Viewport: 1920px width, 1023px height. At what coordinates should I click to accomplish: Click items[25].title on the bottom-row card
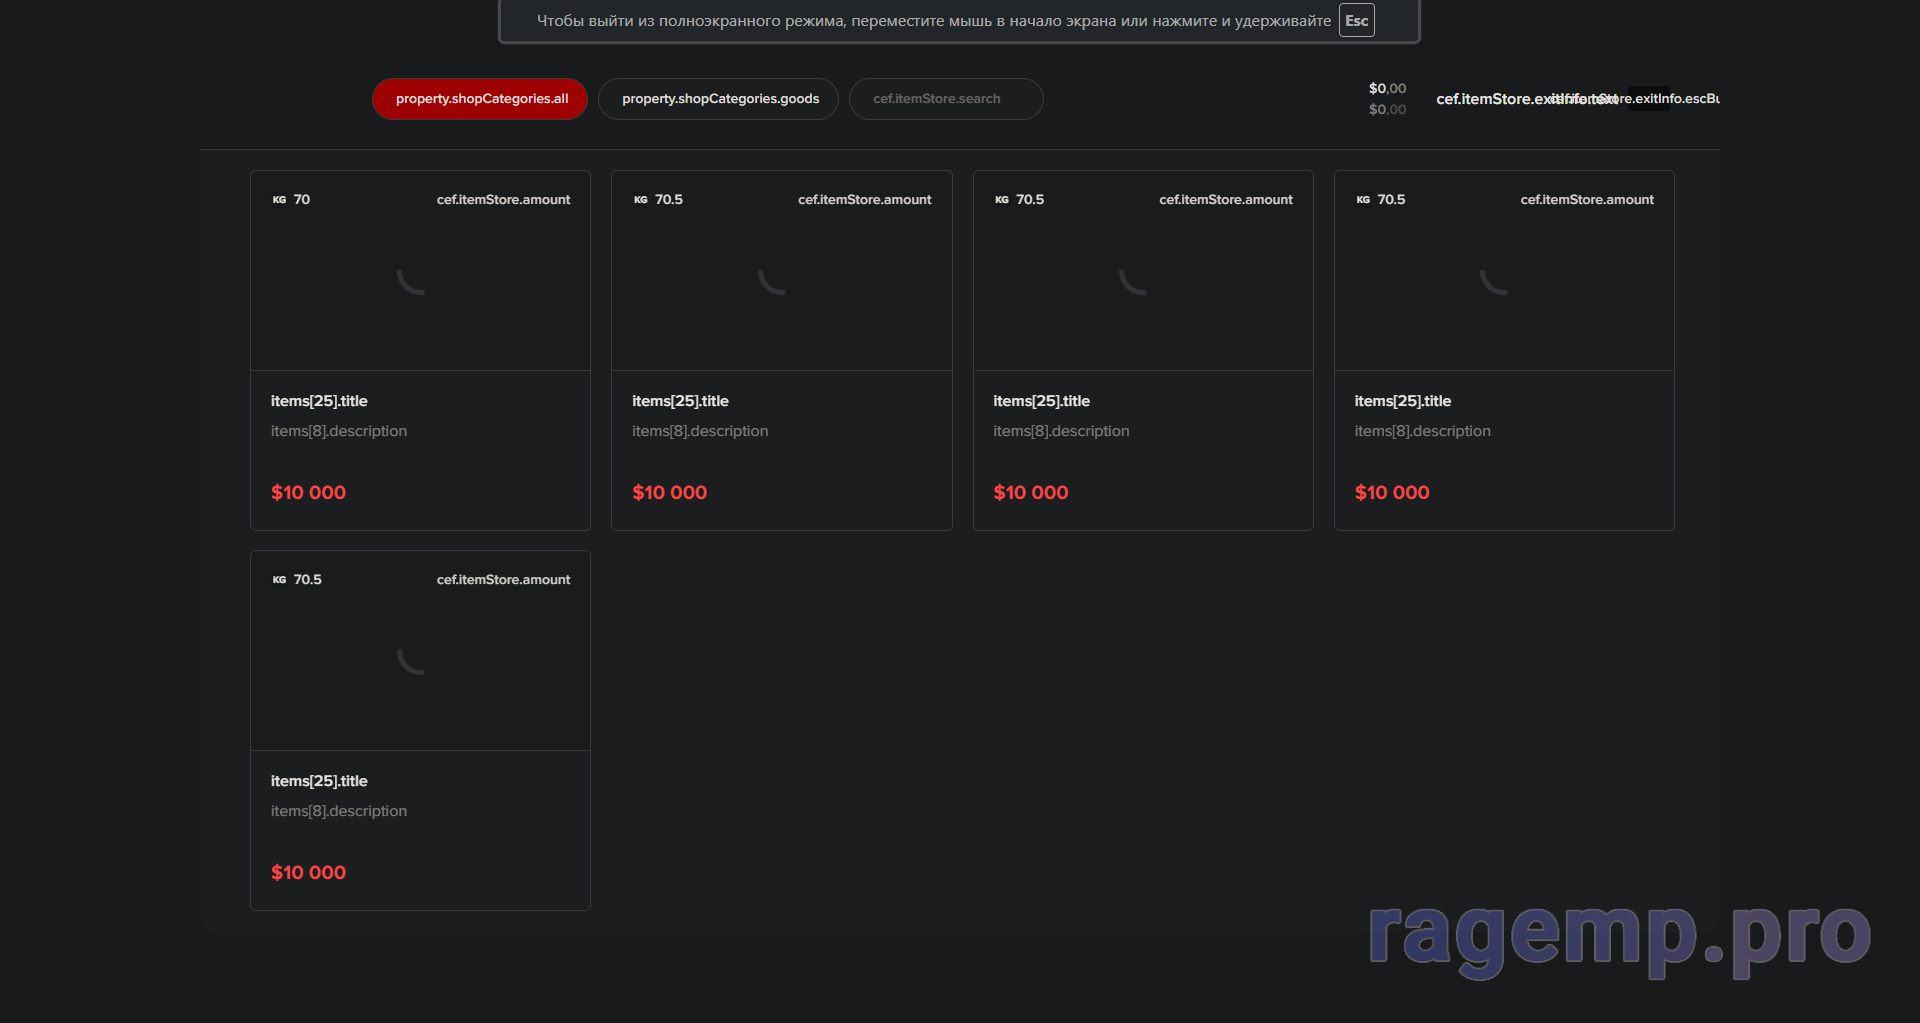[319, 781]
